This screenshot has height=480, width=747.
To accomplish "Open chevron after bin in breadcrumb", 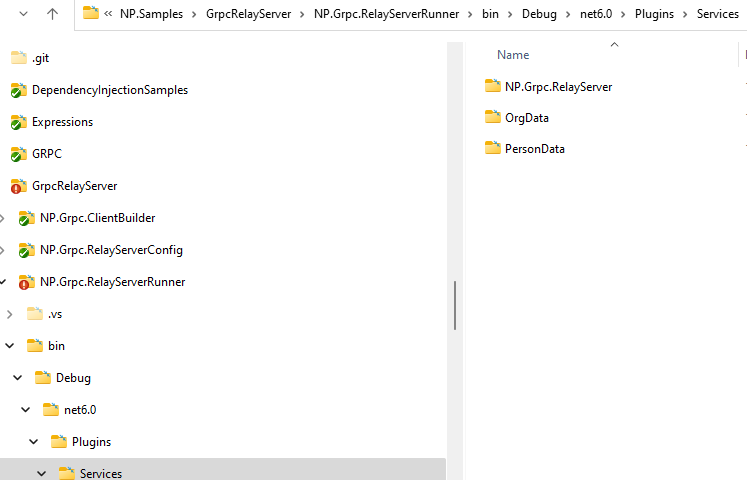I will (x=510, y=15).
